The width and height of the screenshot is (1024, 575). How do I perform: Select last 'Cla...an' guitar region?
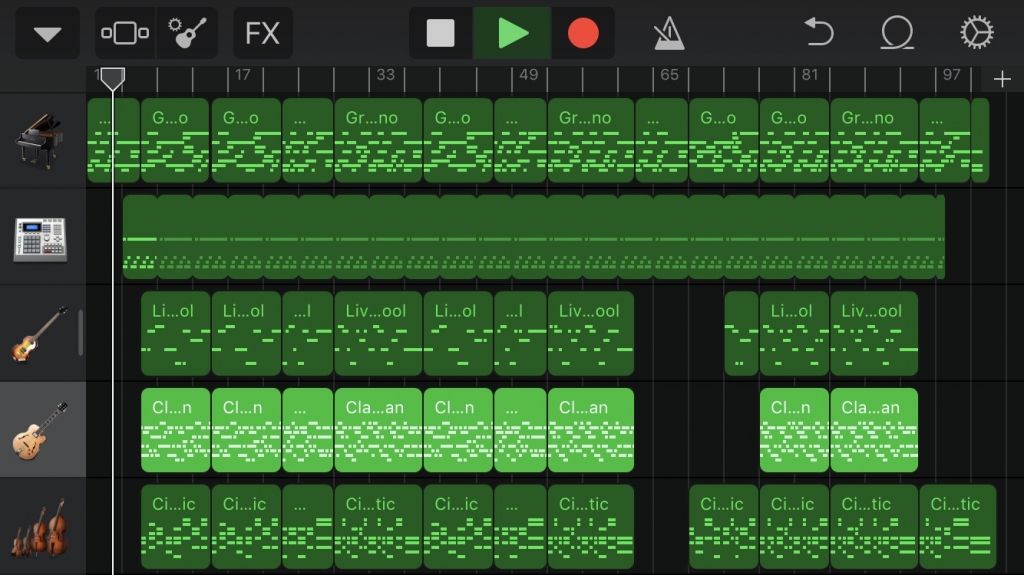(x=874, y=430)
